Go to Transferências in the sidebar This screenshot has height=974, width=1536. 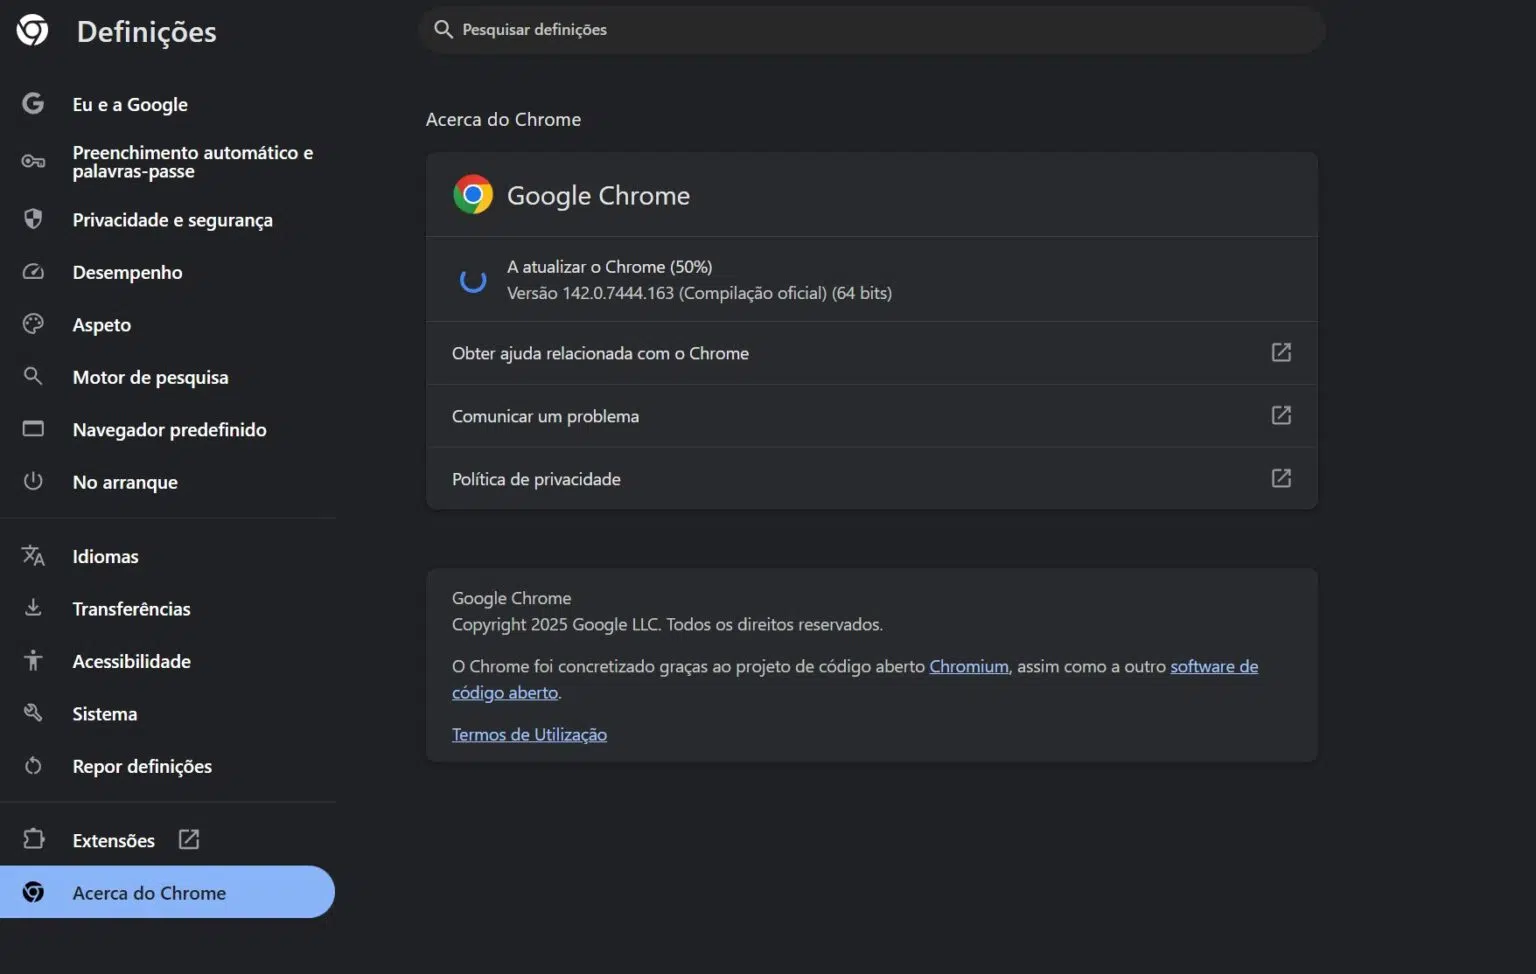click(x=131, y=609)
